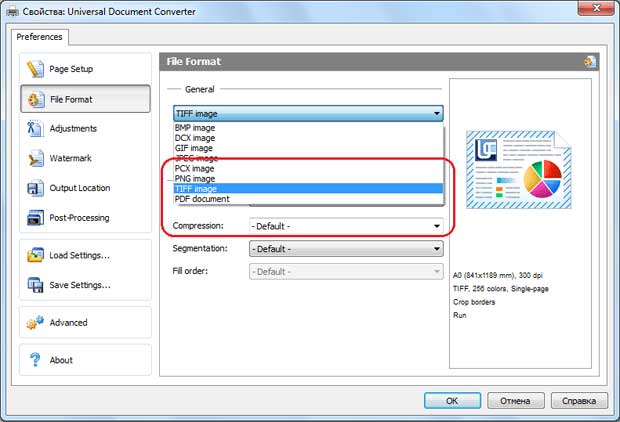
Task: Click the Advanced gears icon
Action: pos(35,322)
